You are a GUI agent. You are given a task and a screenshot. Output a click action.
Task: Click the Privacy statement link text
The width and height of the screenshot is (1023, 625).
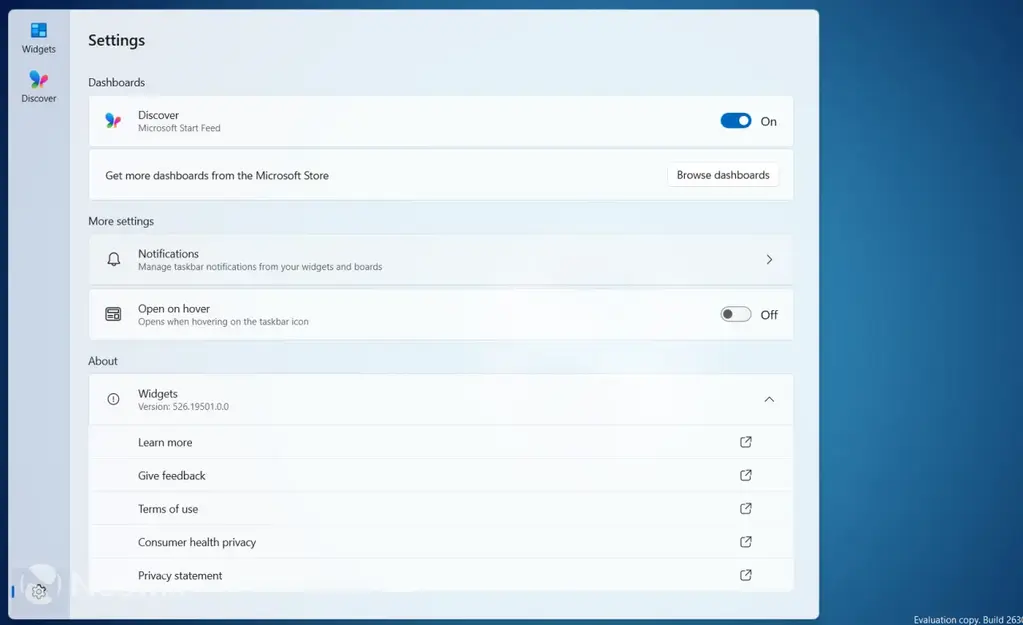coord(180,575)
